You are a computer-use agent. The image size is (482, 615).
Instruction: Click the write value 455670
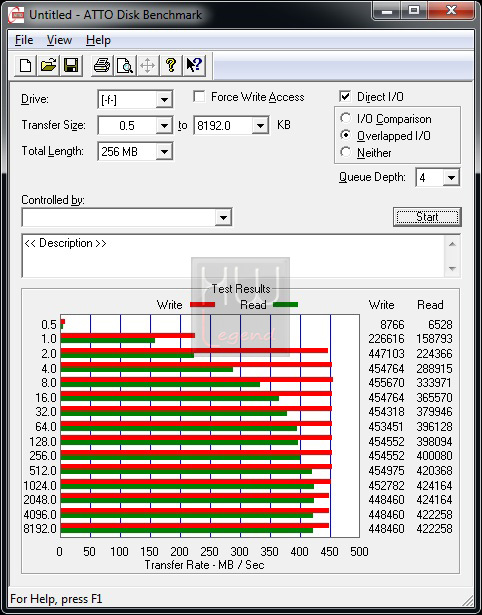(x=386, y=383)
